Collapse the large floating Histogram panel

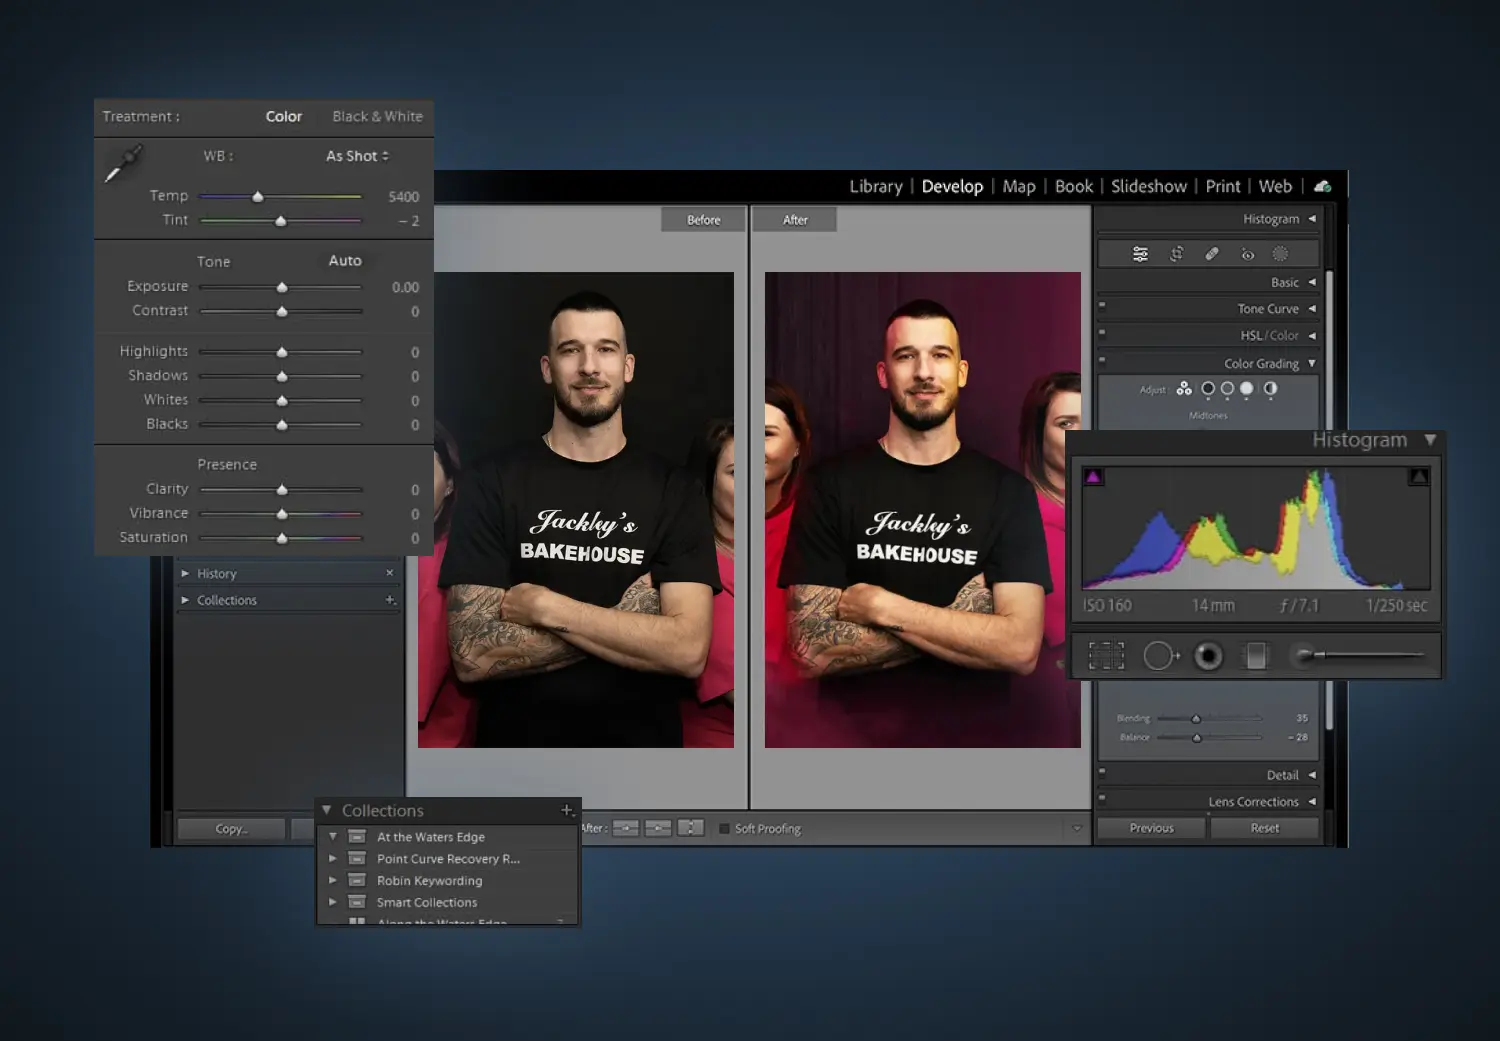[1430, 440]
